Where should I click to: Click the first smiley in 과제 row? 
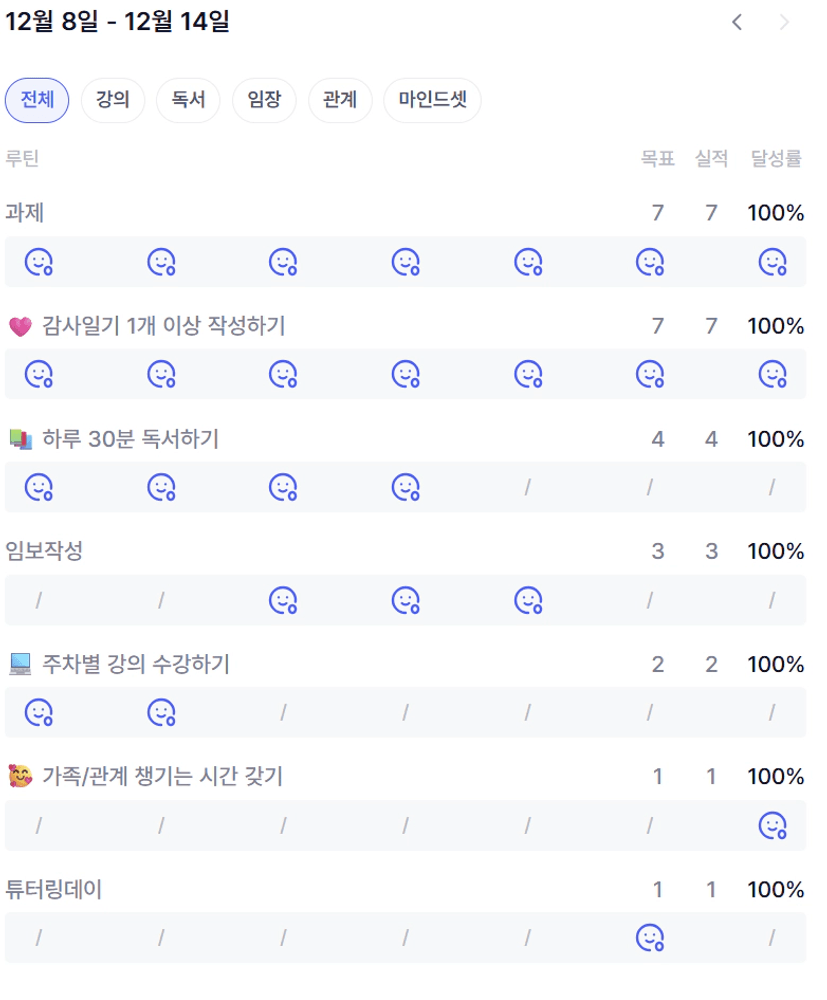(39, 262)
